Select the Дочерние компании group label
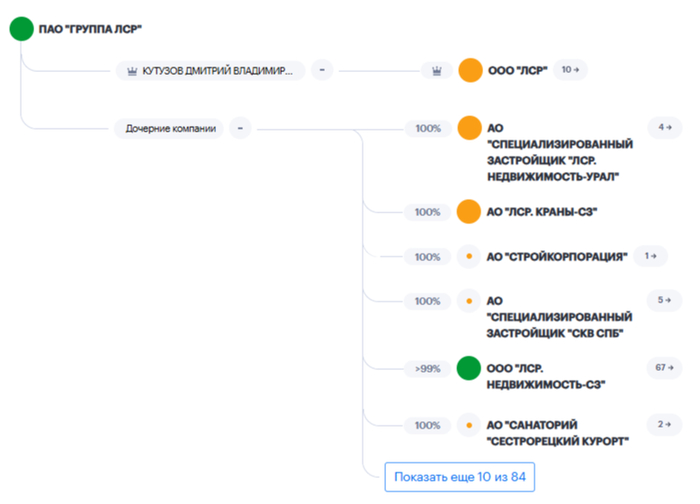Viewport: 700px width, 504px height. (170, 128)
